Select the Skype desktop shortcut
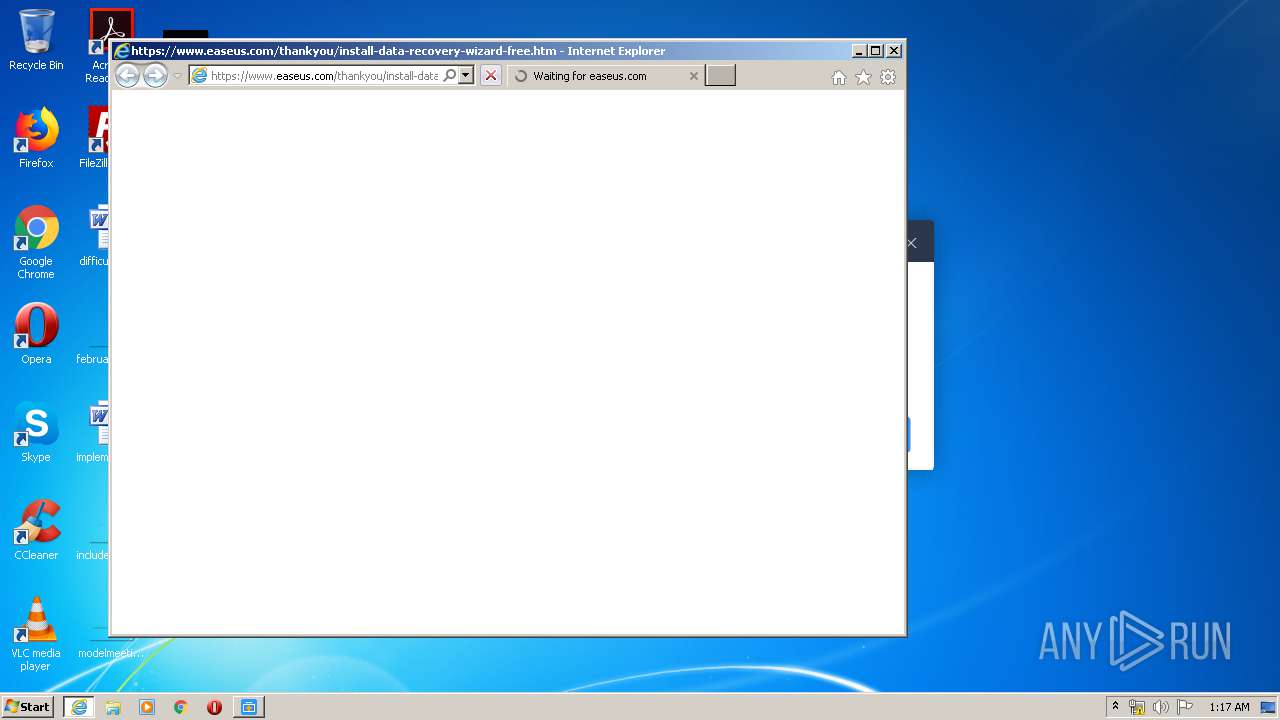Screen dimensions: 1280x720 coord(36,432)
